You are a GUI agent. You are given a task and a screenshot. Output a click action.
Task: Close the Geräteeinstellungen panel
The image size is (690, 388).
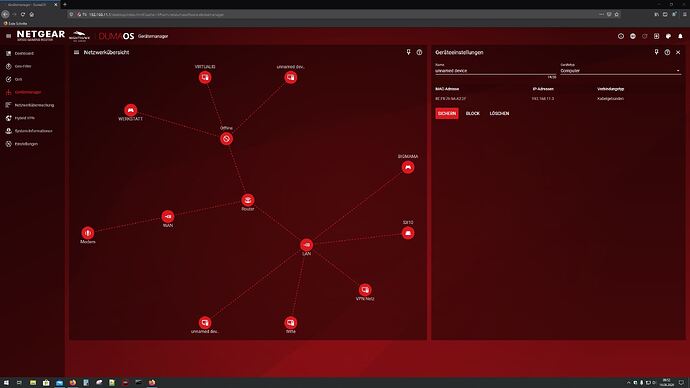tap(678, 52)
